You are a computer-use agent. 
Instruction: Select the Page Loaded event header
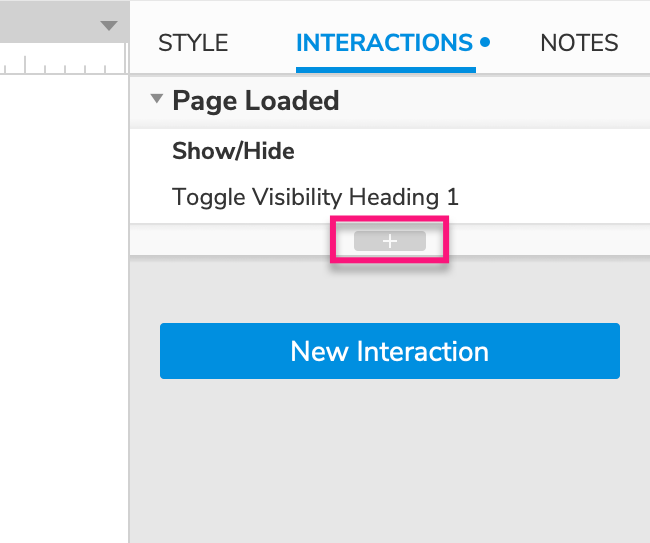tap(390, 102)
